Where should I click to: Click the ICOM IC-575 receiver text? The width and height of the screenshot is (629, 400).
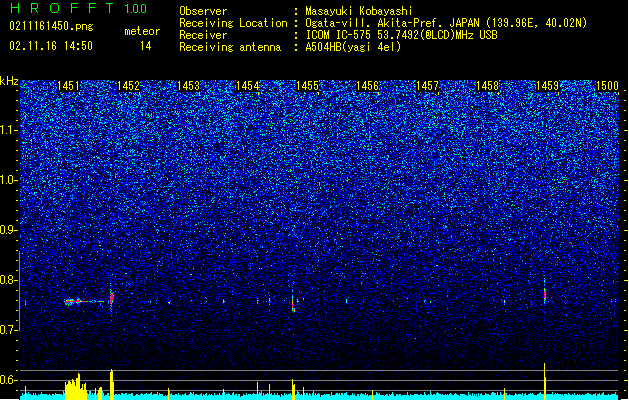tap(401, 35)
